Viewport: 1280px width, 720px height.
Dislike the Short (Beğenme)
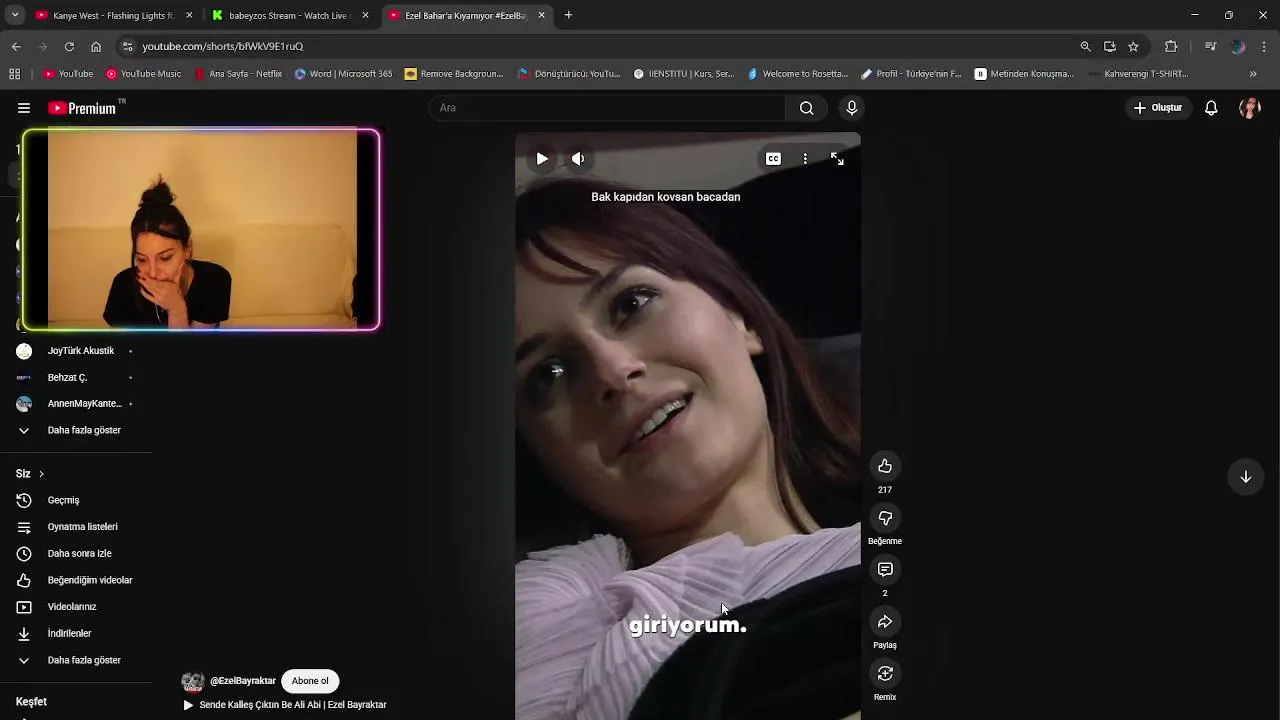(885, 518)
